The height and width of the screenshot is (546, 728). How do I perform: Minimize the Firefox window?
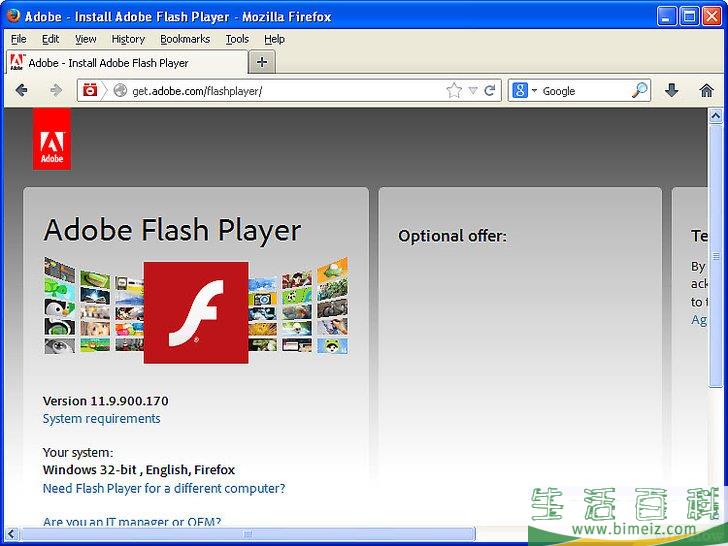tap(667, 16)
